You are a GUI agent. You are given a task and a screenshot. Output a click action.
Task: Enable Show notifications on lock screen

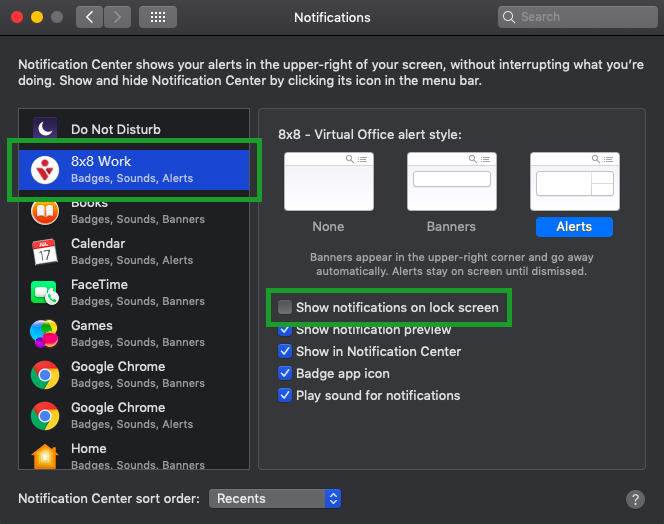point(285,307)
